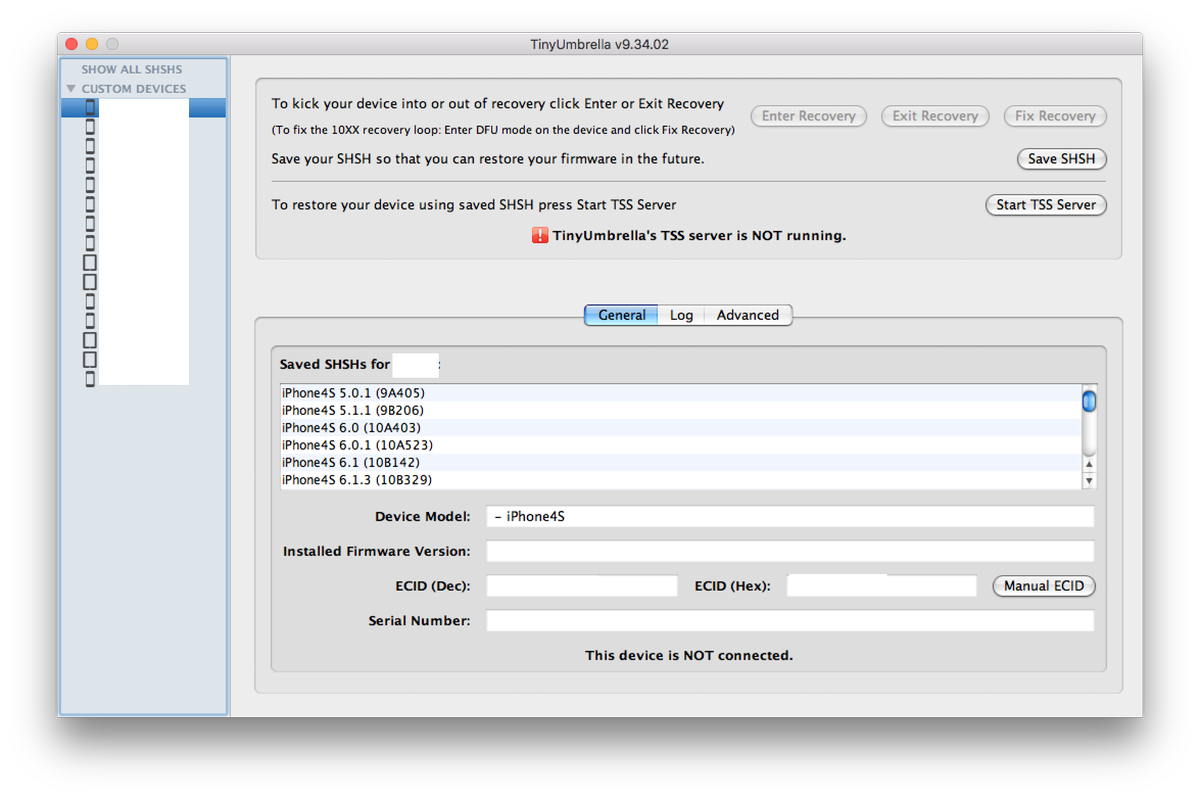Select iPhone4S 5.0.1 (9A405) entry
The width and height of the screenshot is (1200, 799).
[680, 393]
